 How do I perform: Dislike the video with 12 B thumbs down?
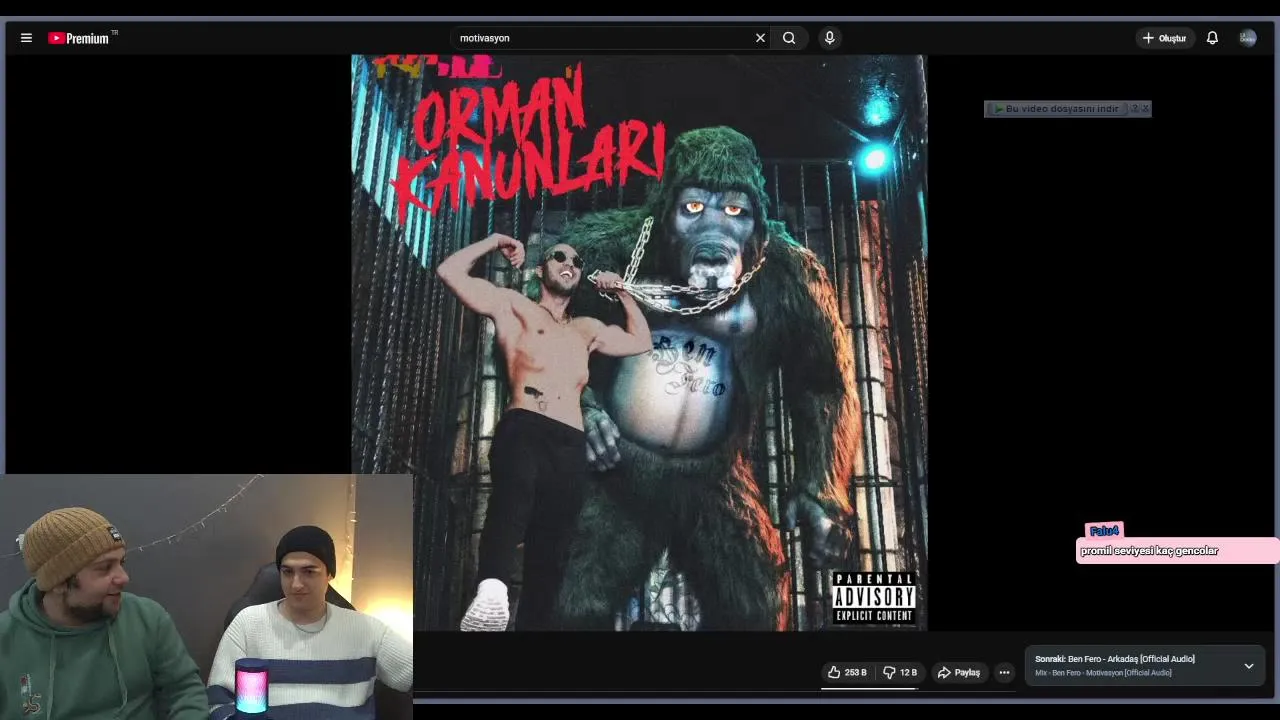(899, 672)
